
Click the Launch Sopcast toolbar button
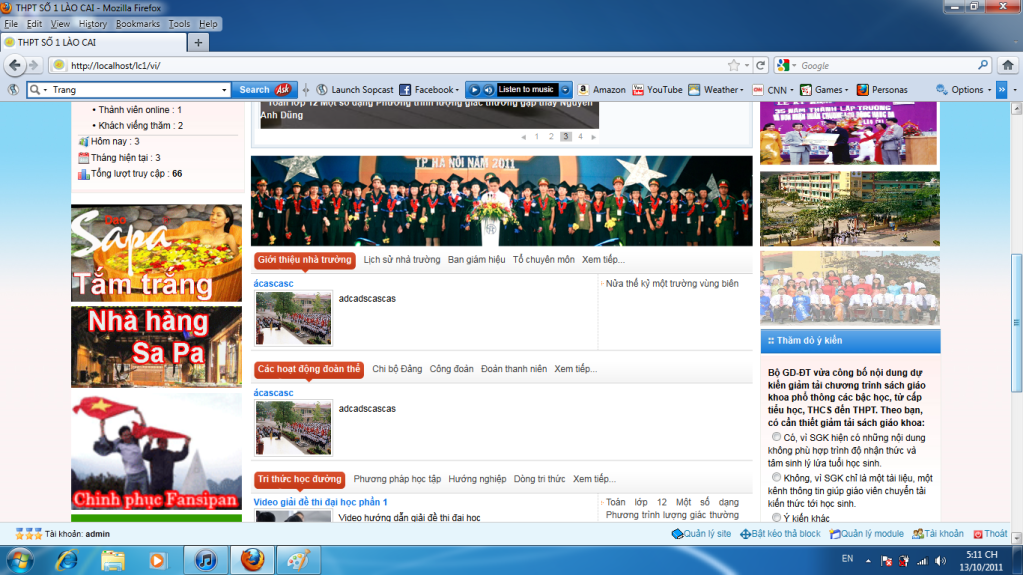[x=356, y=89]
